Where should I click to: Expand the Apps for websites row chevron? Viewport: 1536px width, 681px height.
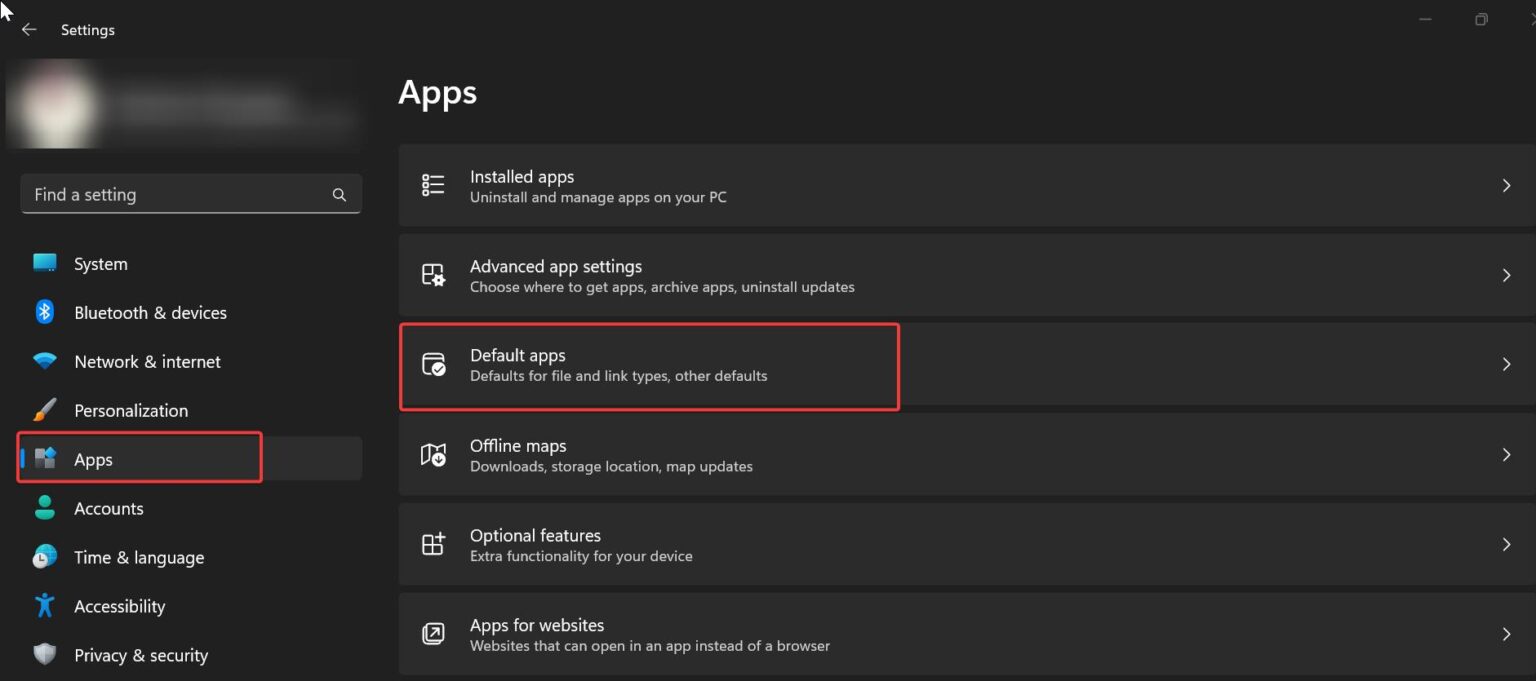coord(1506,634)
